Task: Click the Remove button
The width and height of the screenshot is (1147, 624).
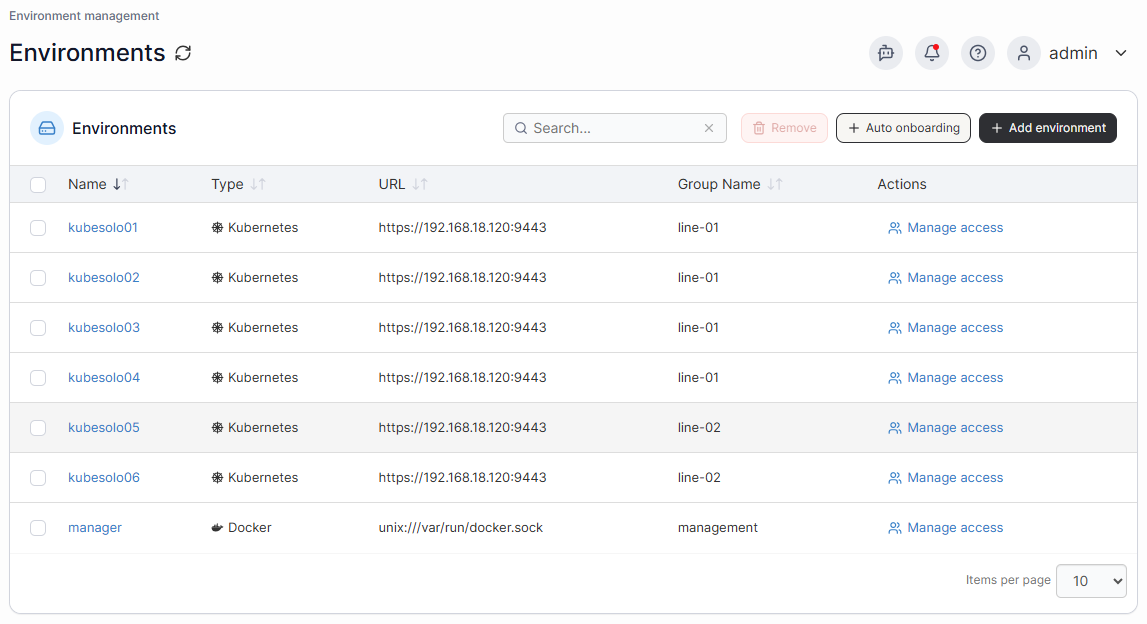Action: point(784,128)
